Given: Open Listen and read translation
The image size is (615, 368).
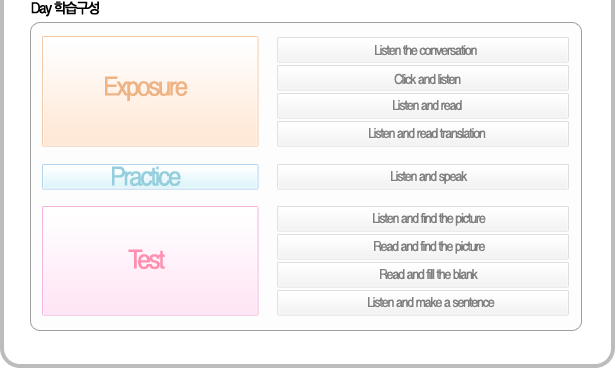Looking at the screenshot, I should click(x=423, y=134).
